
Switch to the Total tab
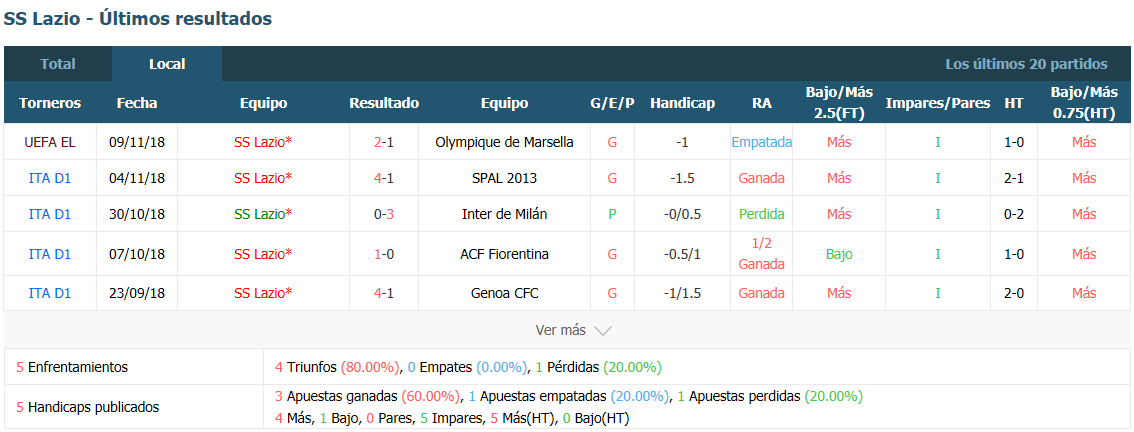click(58, 64)
